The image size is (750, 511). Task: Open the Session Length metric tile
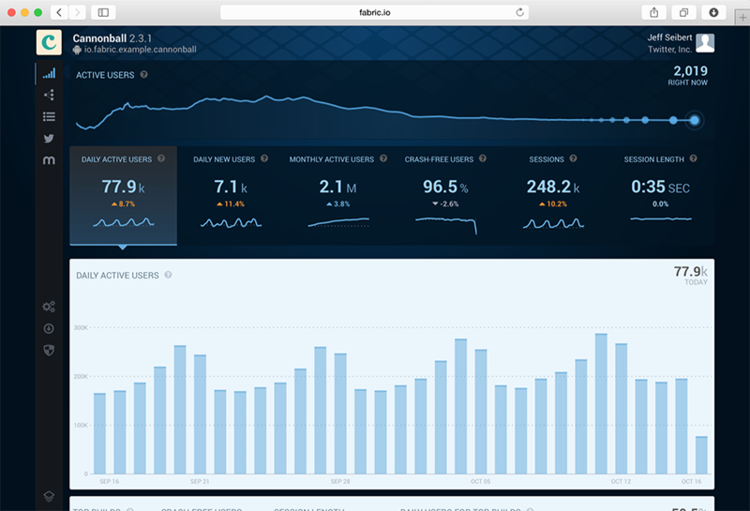pyautogui.click(x=660, y=195)
